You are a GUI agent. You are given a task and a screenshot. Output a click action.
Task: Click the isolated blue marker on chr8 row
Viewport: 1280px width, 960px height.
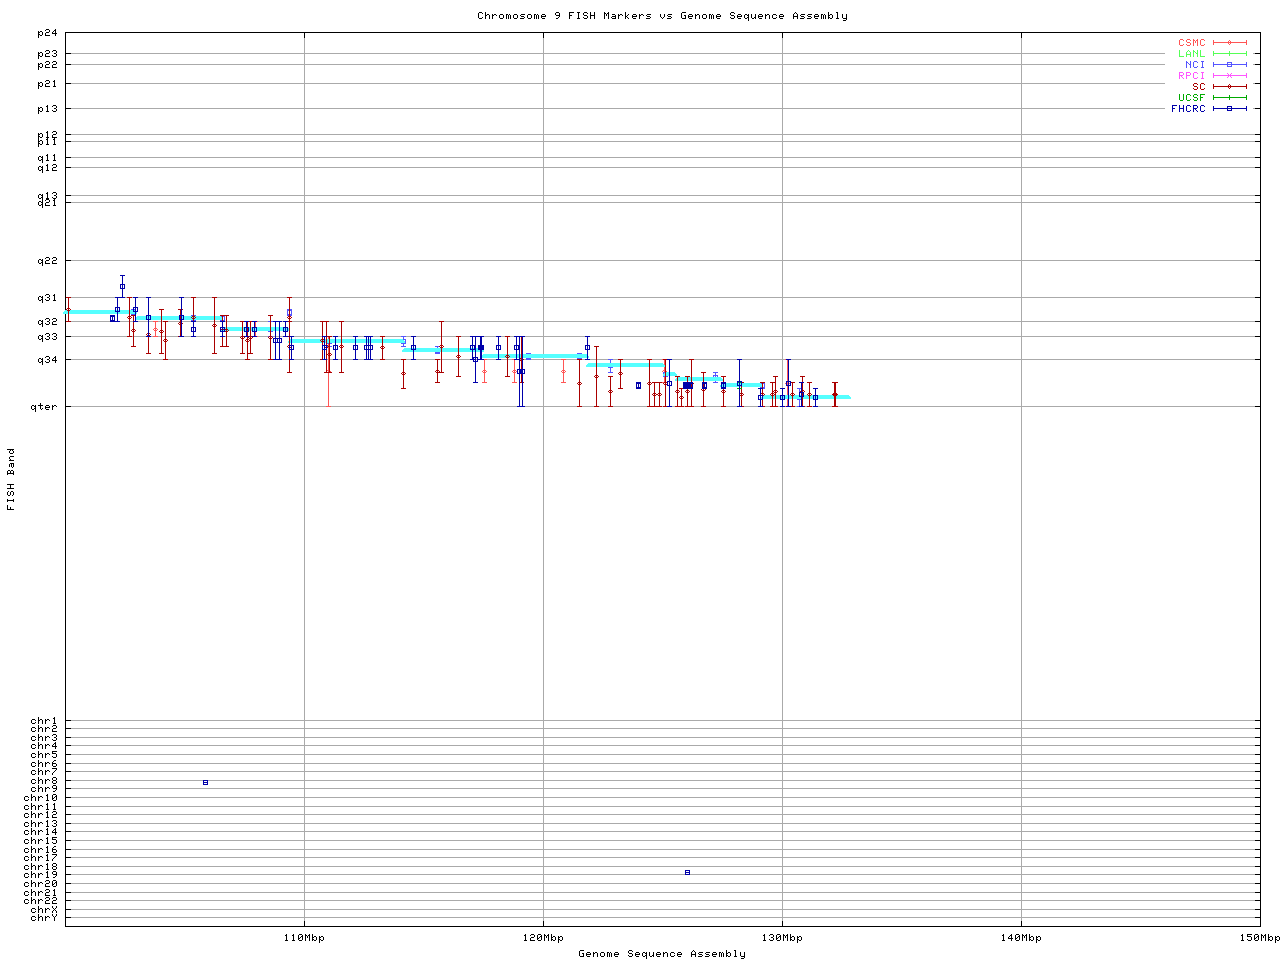point(205,782)
